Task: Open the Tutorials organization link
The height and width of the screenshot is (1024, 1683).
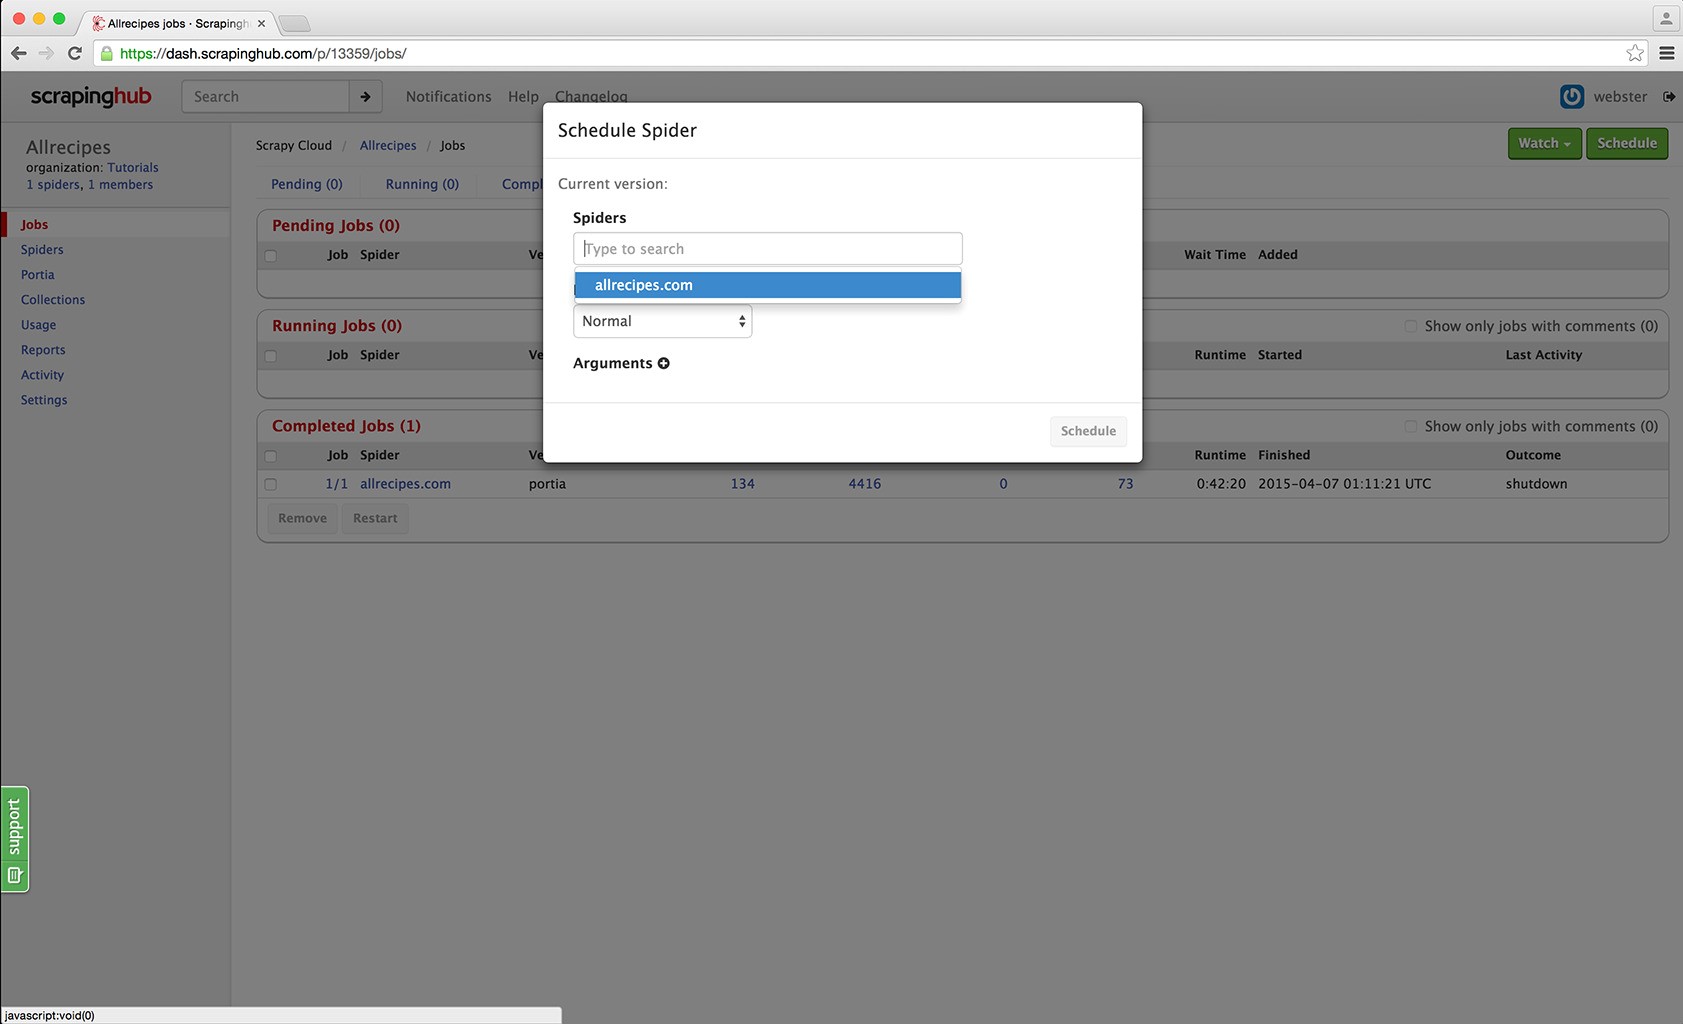Action: [133, 168]
